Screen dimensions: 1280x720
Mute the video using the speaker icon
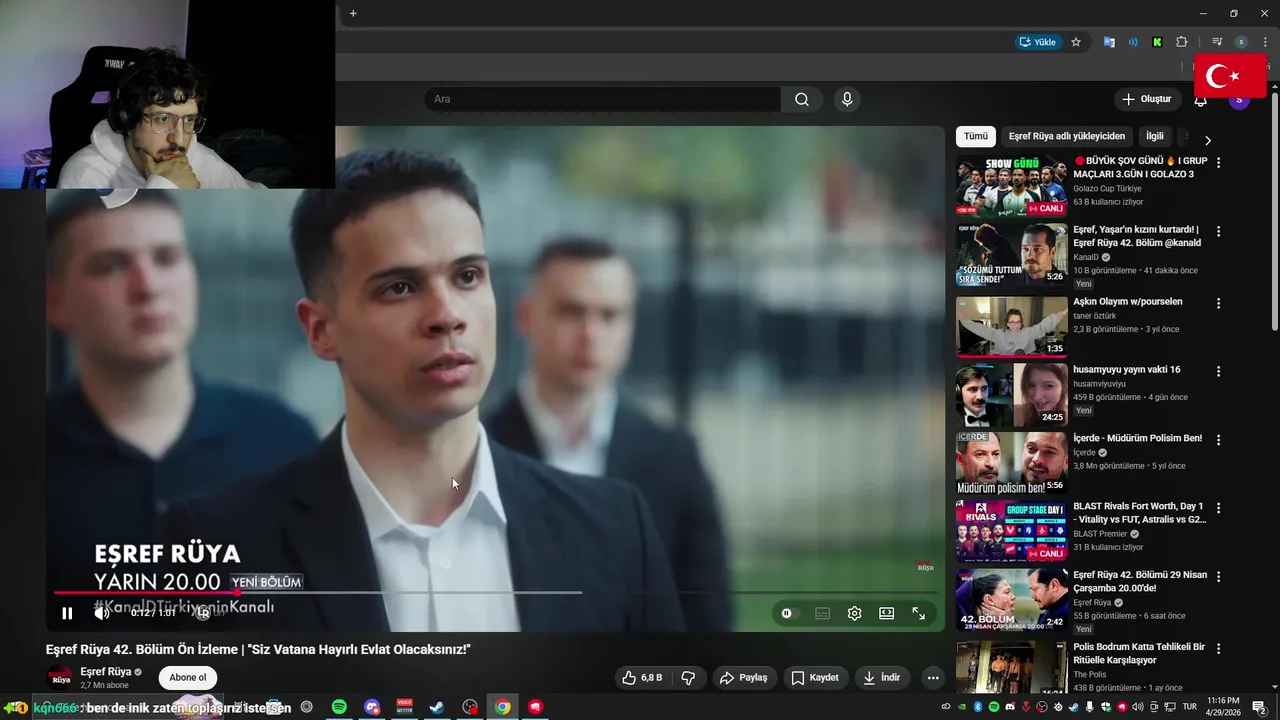101,613
